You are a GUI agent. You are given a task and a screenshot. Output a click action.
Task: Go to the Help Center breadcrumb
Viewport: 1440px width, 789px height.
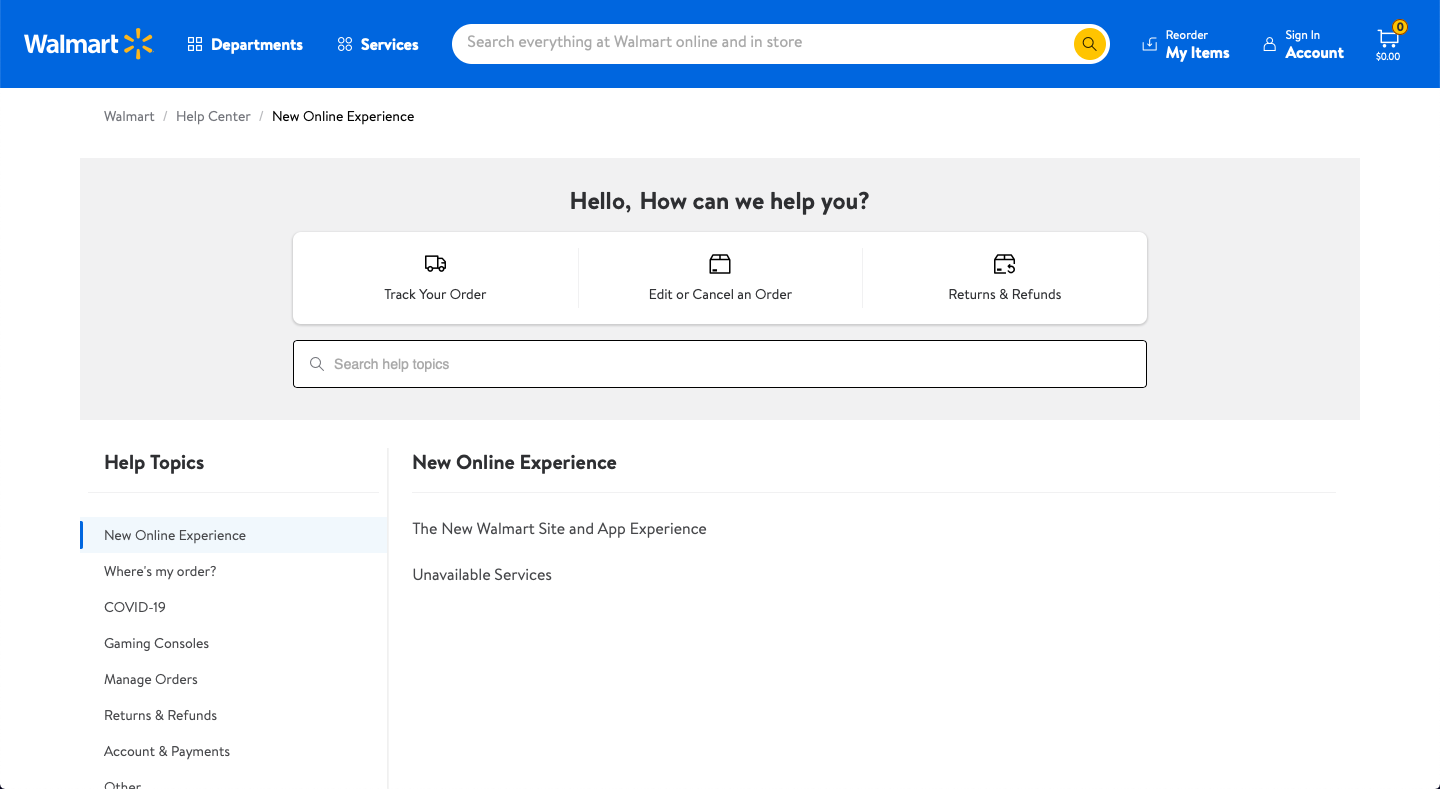click(213, 116)
